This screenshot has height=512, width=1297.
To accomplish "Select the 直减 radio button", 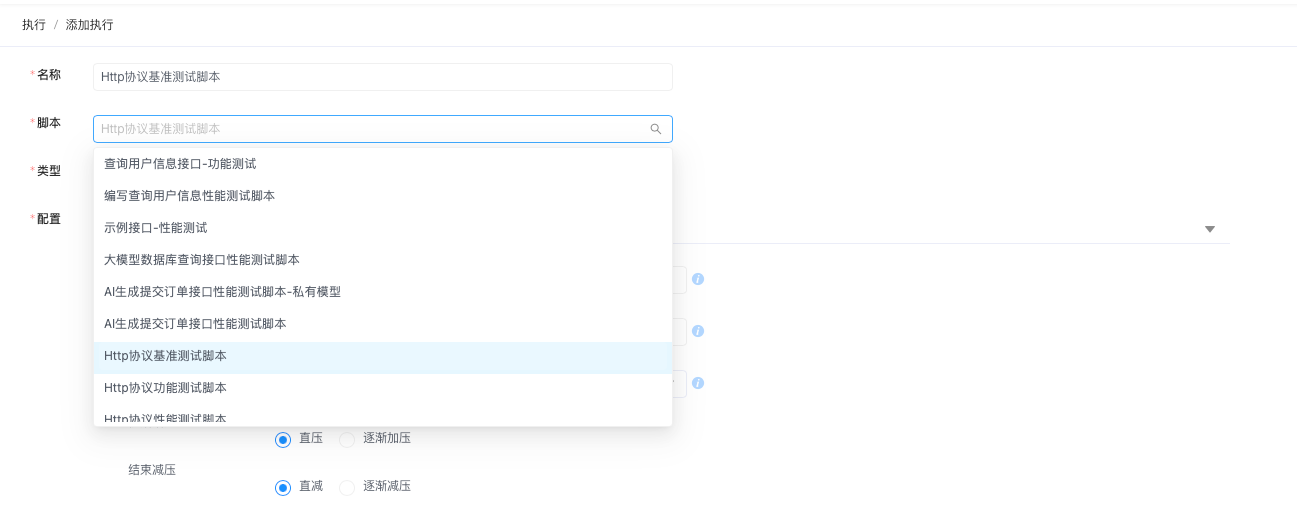I will pos(283,487).
